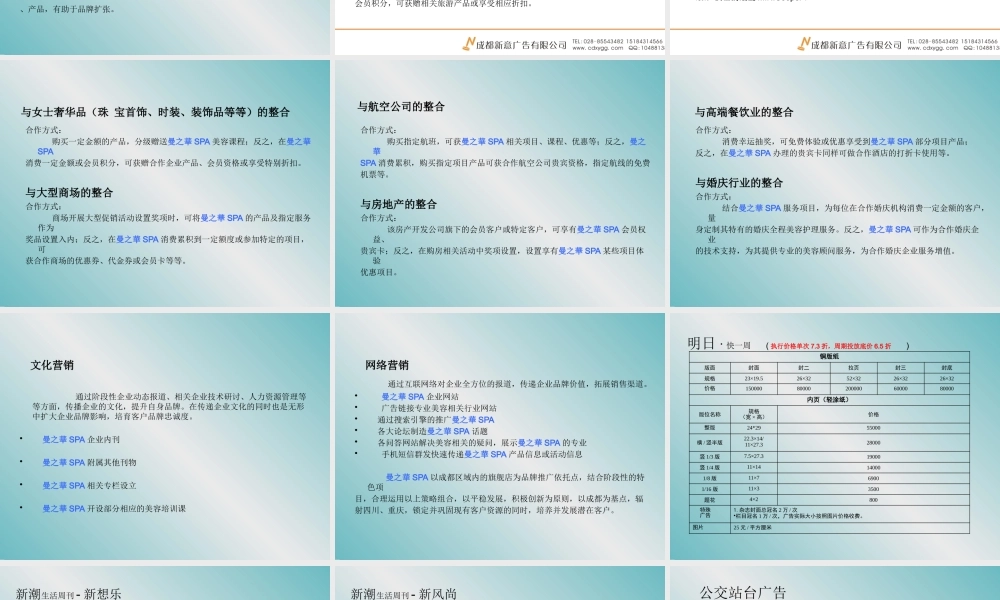This screenshot has width=1000, height=600.
Task: Click the title 新潮生活周刊 - 新想乐
Action: pos(68,594)
